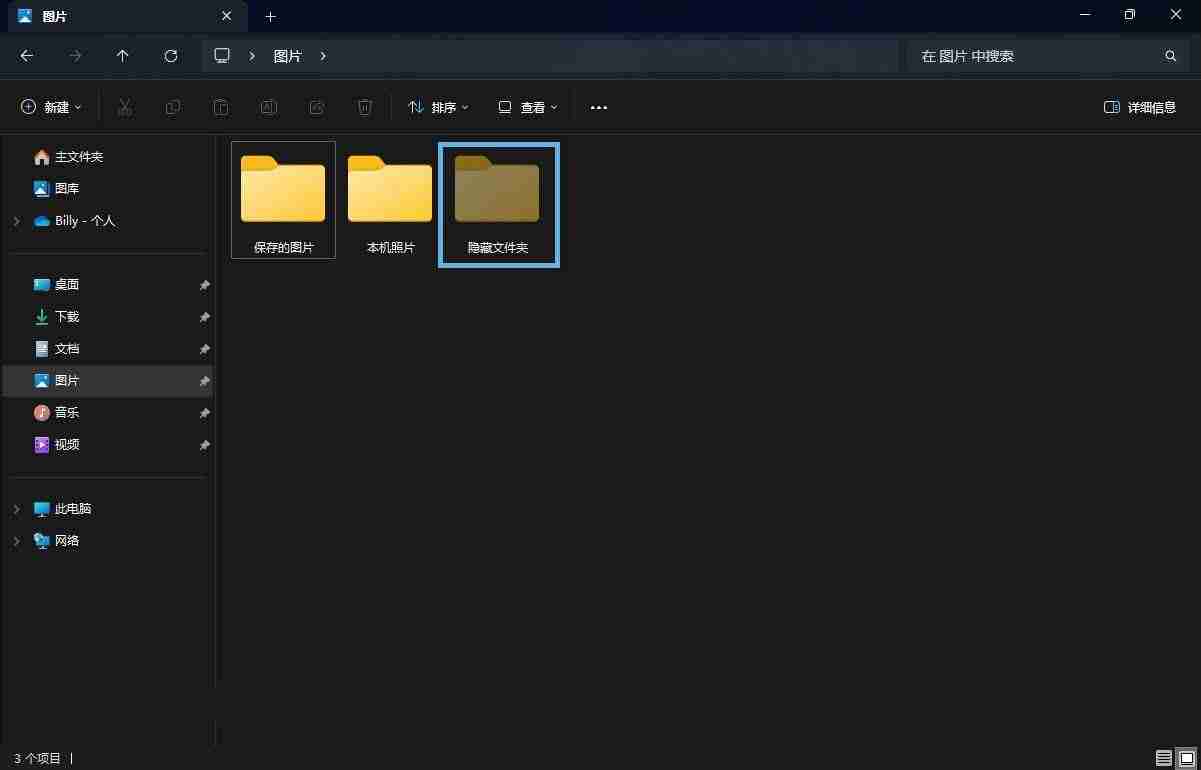Click the Copy icon in toolbar
The height and width of the screenshot is (770, 1201).
173,107
